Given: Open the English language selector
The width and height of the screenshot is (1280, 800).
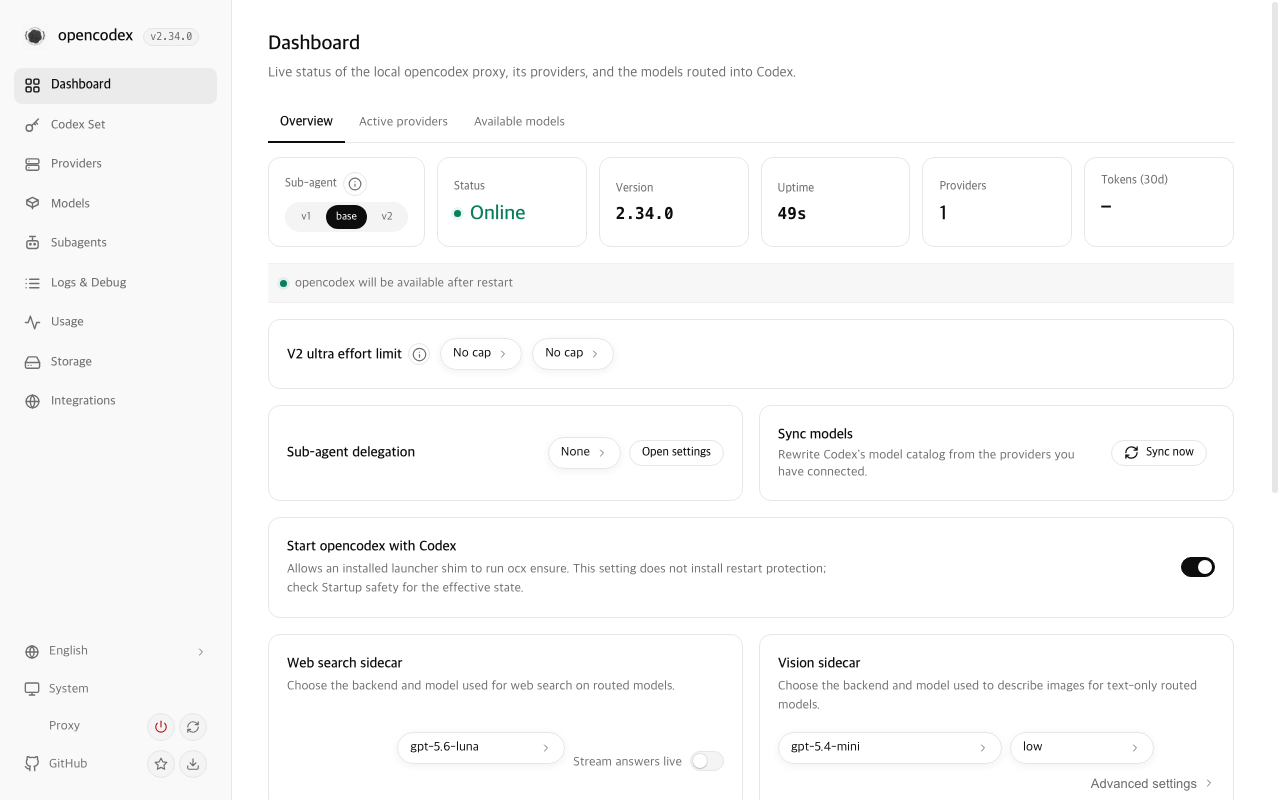Looking at the screenshot, I should [115, 651].
